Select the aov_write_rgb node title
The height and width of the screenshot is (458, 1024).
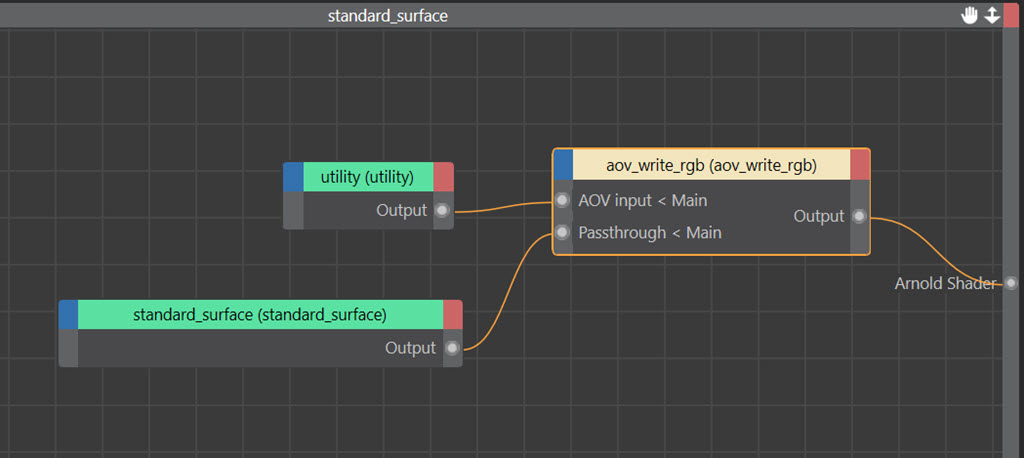click(712, 165)
